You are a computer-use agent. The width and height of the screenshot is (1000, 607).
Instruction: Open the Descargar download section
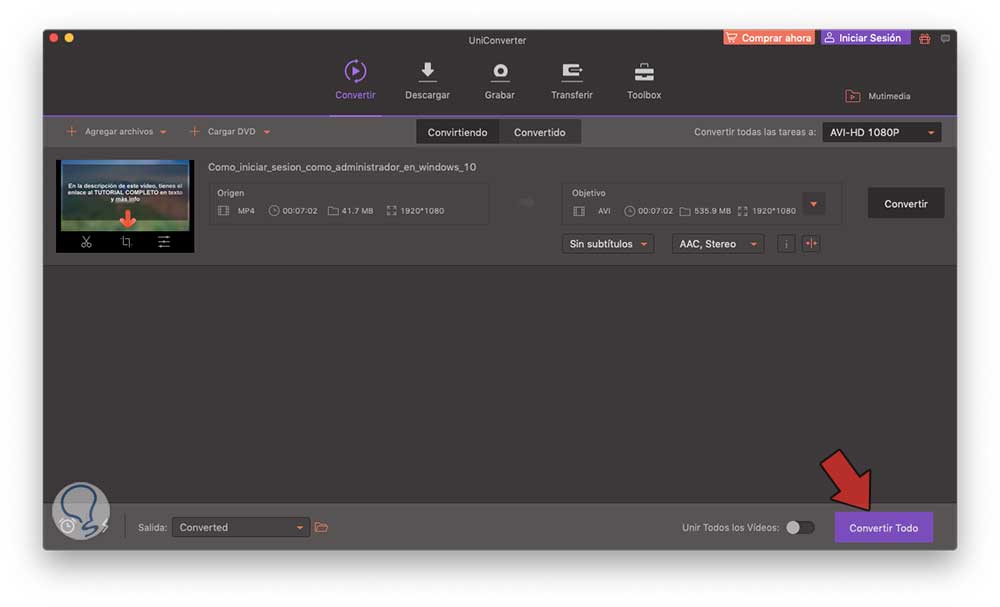pyautogui.click(x=427, y=81)
